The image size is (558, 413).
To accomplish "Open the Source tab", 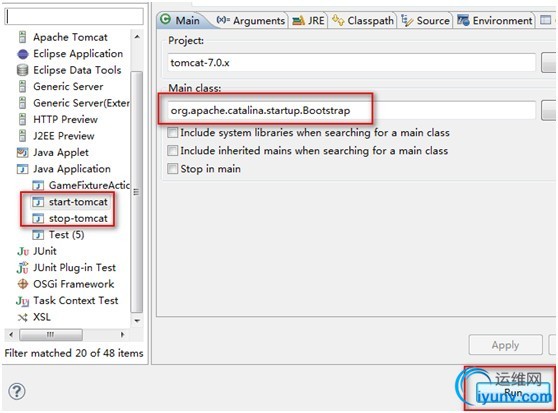I will coord(426,21).
